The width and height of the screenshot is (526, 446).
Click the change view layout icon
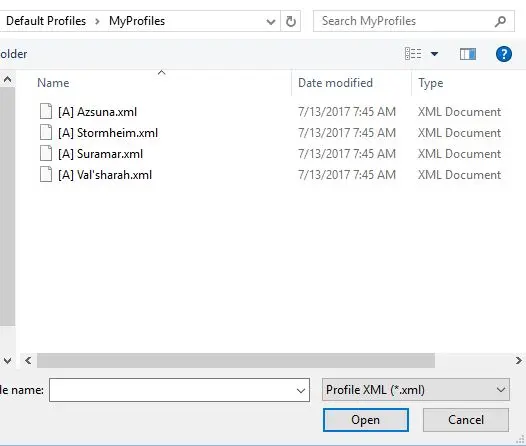413,54
